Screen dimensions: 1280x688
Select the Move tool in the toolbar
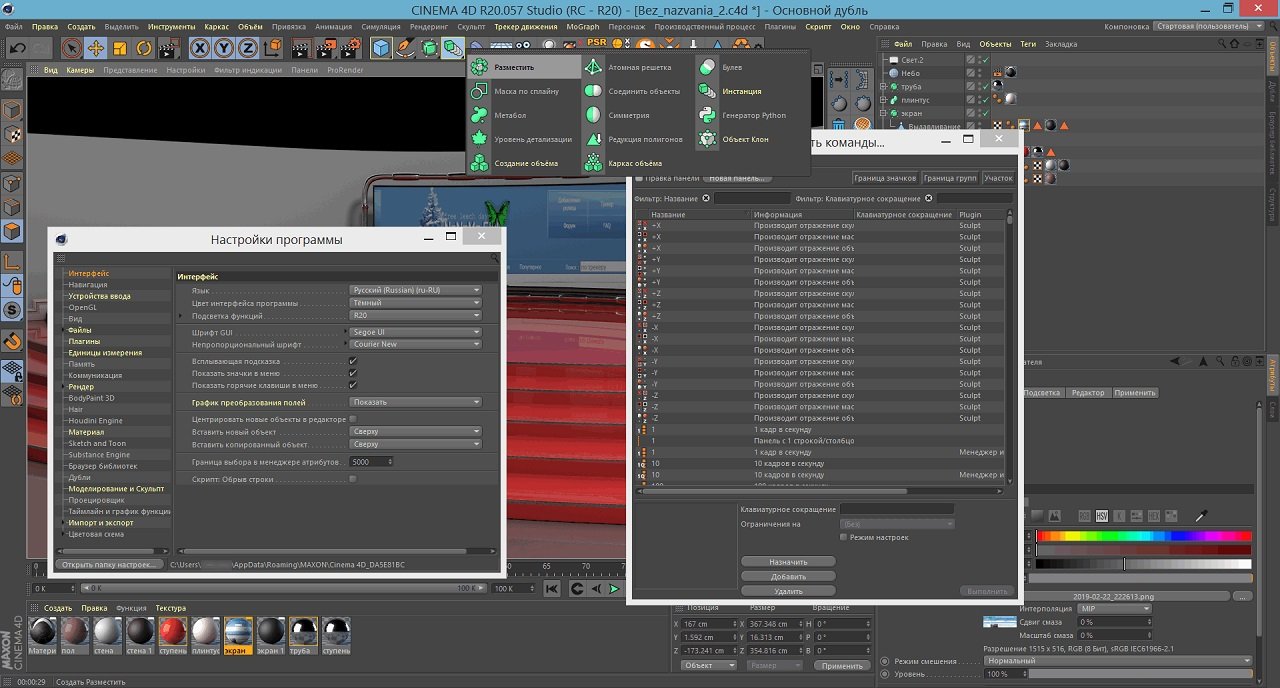pyautogui.click(x=96, y=47)
